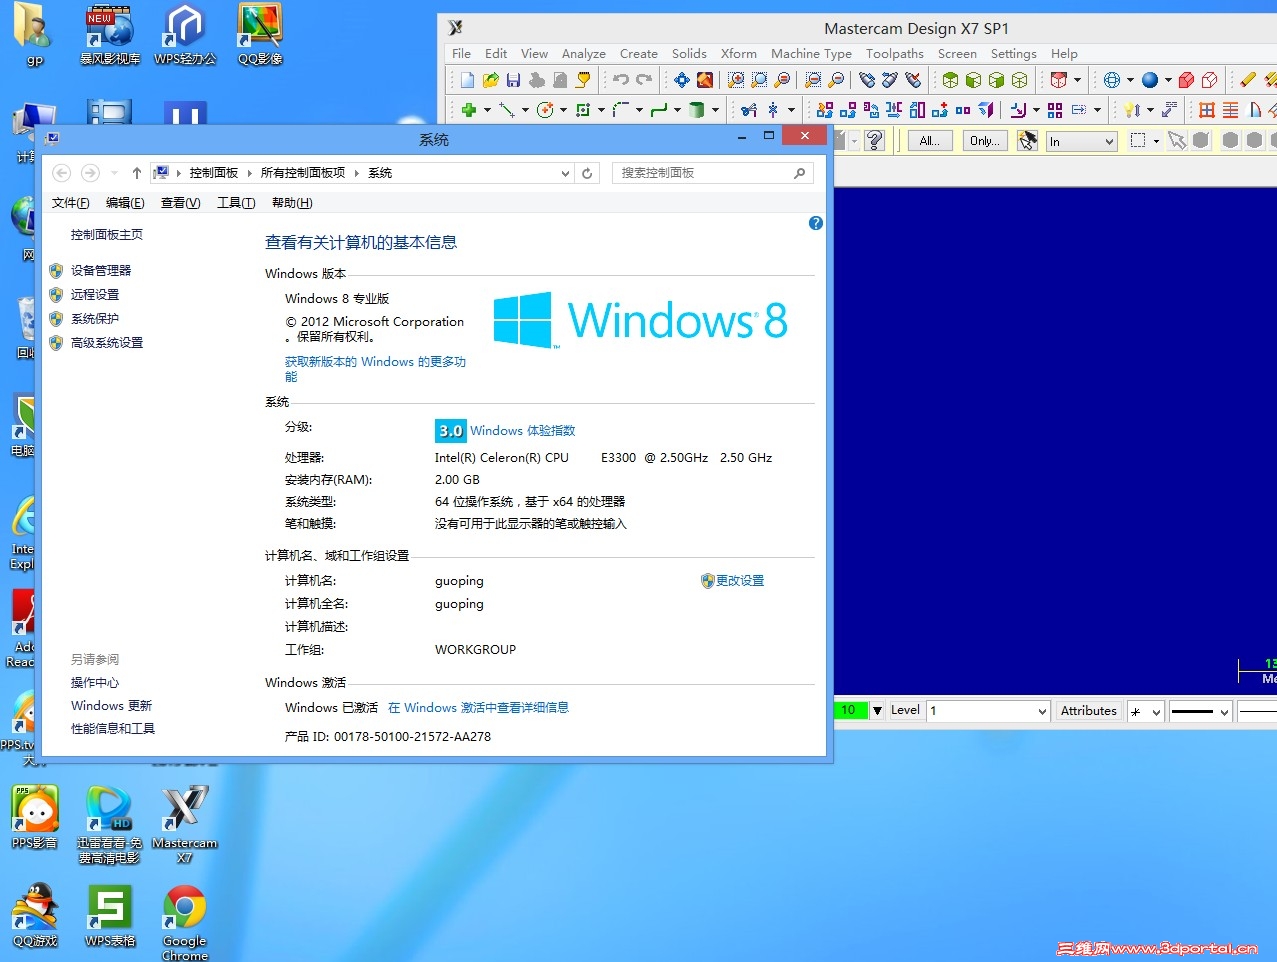Click the Fit to screen icon in Mastercam
Viewport: 1277px width, 962px height.
682,80
